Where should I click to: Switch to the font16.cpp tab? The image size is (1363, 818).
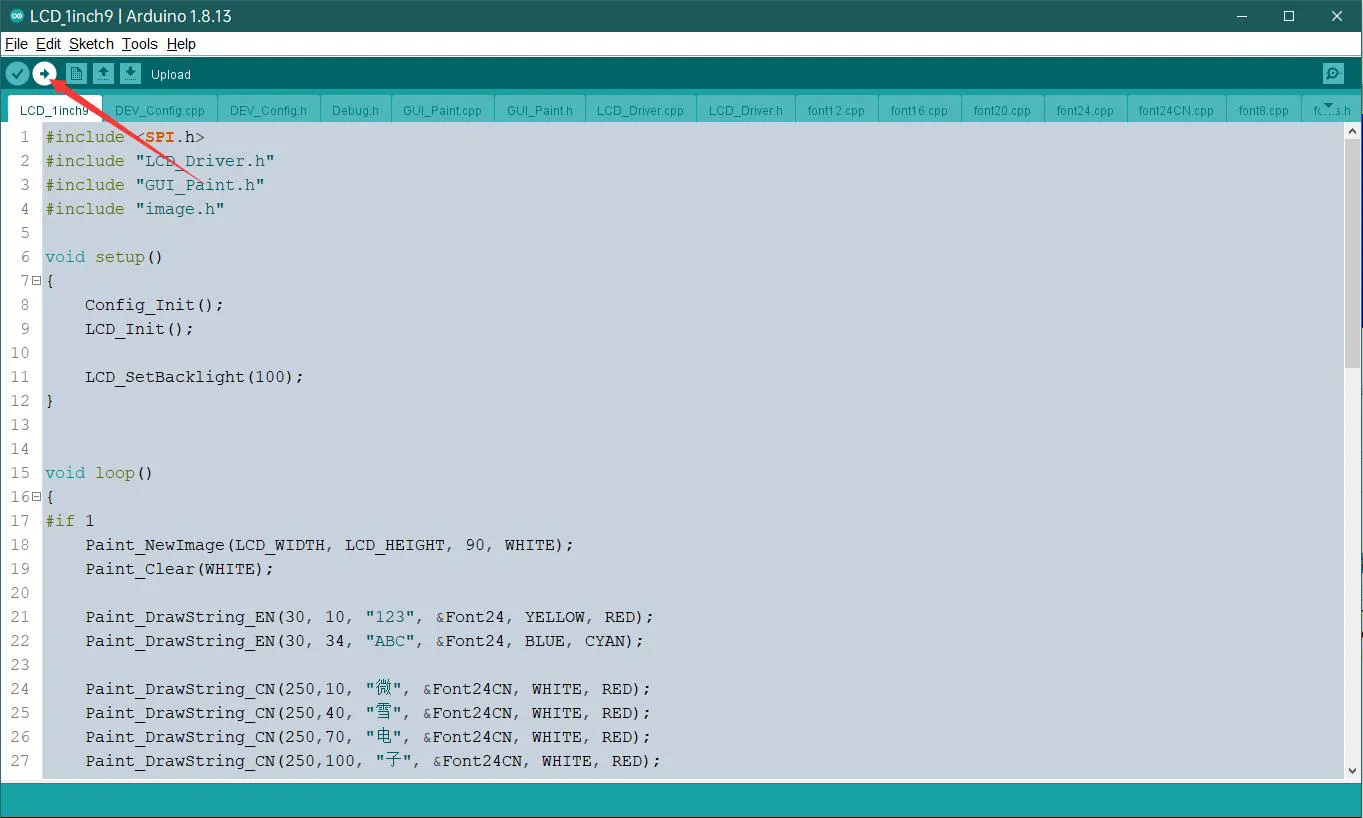pos(919,110)
